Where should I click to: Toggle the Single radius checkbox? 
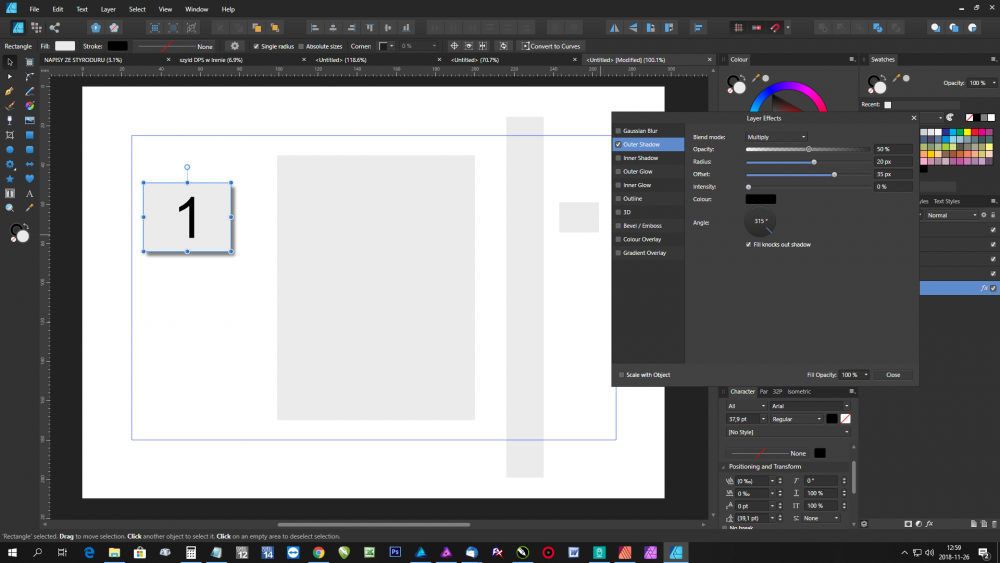[x=256, y=46]
